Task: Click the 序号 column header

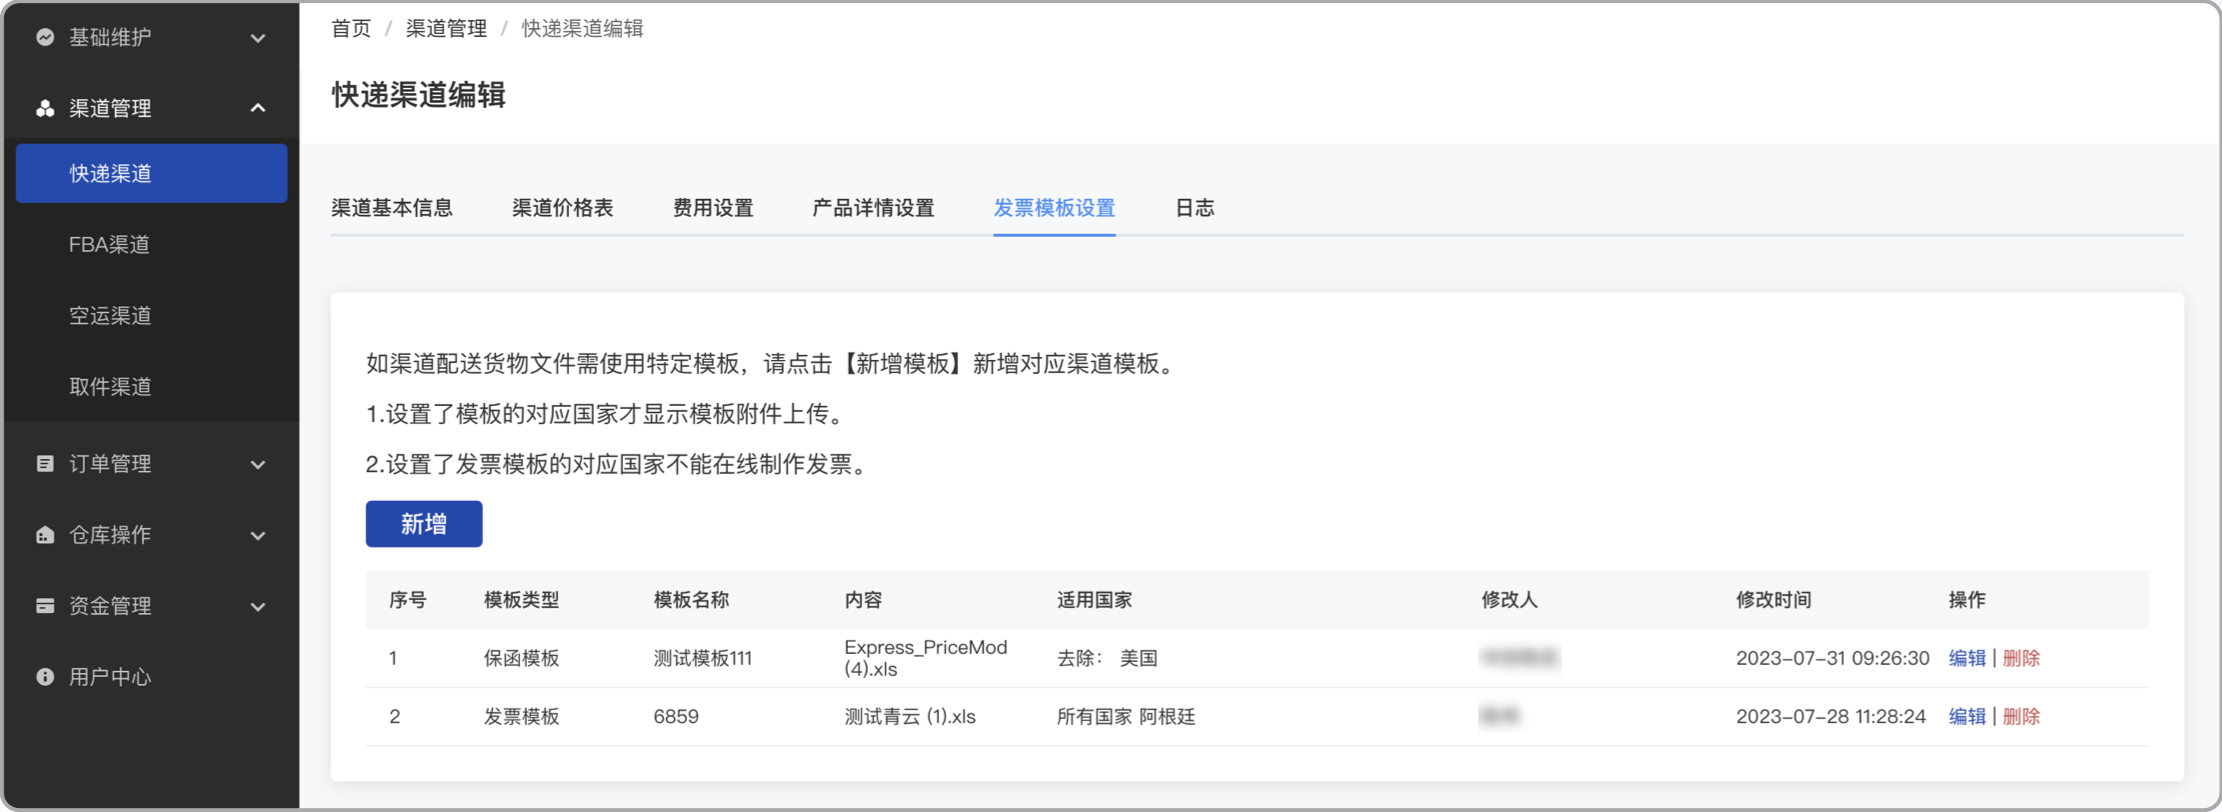Action: (407, 600)
